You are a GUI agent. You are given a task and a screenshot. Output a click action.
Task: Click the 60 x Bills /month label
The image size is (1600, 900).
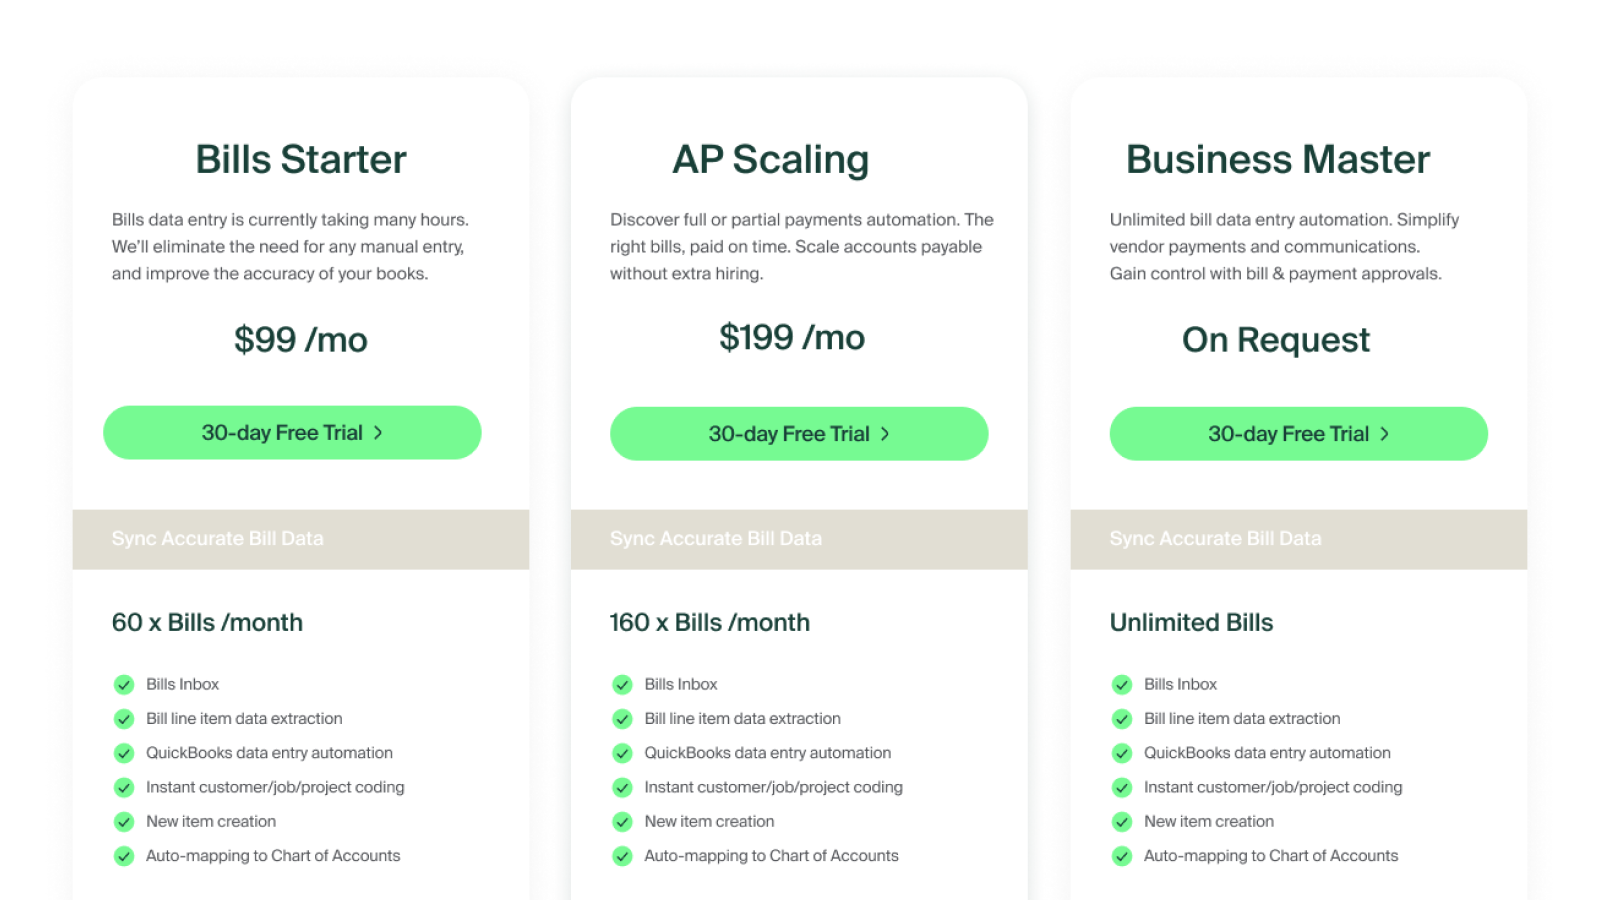pyautogui.click(x=207, y=622)
